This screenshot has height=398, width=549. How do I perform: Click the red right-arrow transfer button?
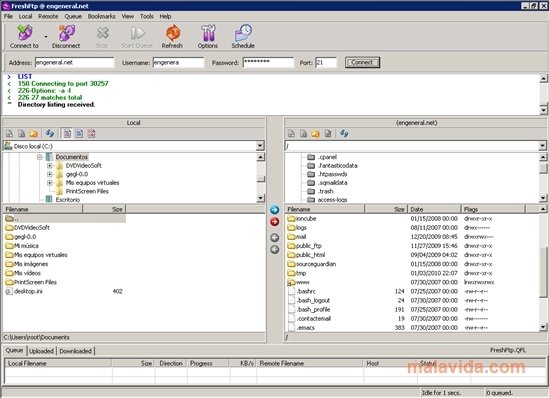(275, 222)
